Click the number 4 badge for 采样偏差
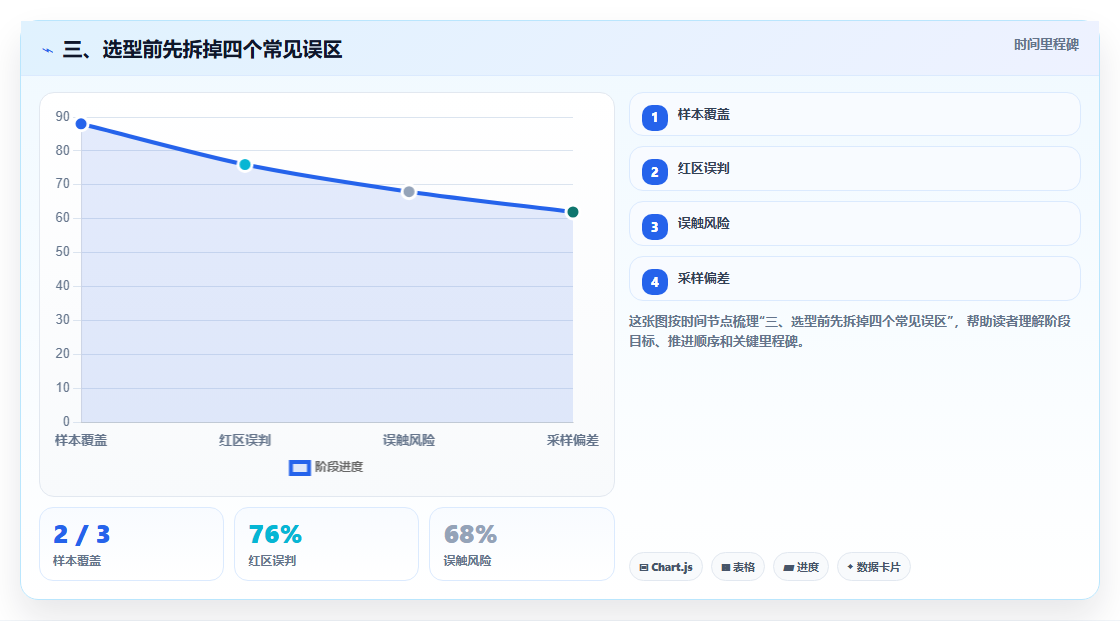The image size is (1120, 621). 654,282
